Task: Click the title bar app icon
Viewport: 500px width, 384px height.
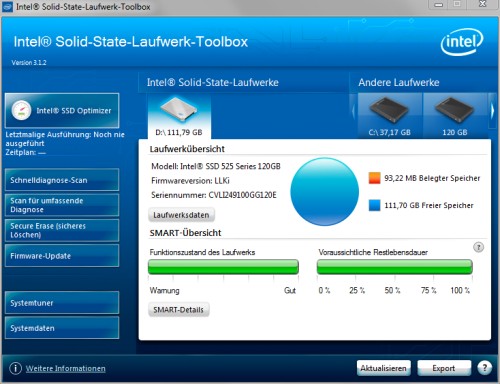Action: [x=7, y=6]
